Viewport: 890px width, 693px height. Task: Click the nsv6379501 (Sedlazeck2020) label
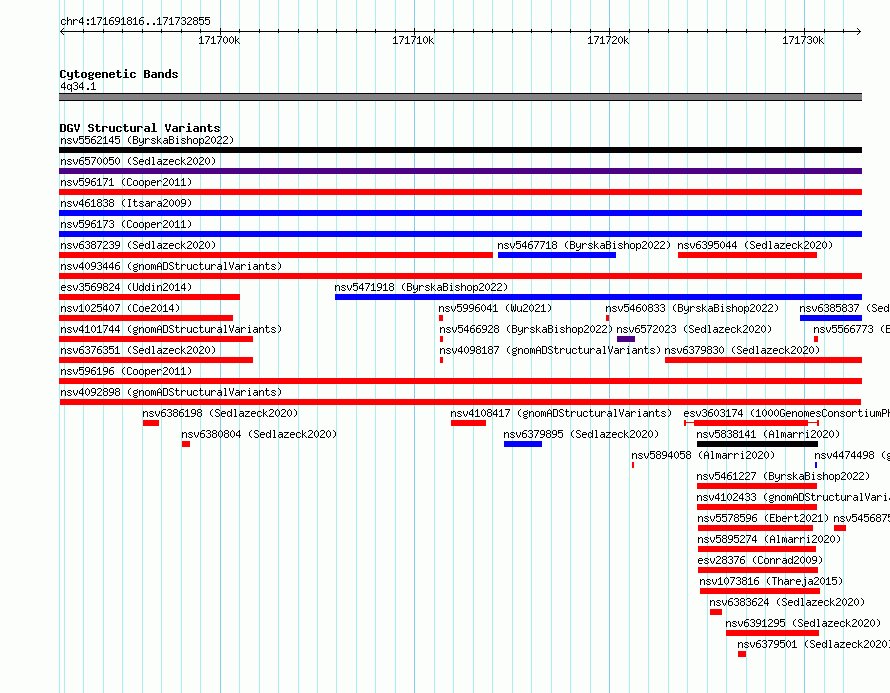(x=813, y=644)
